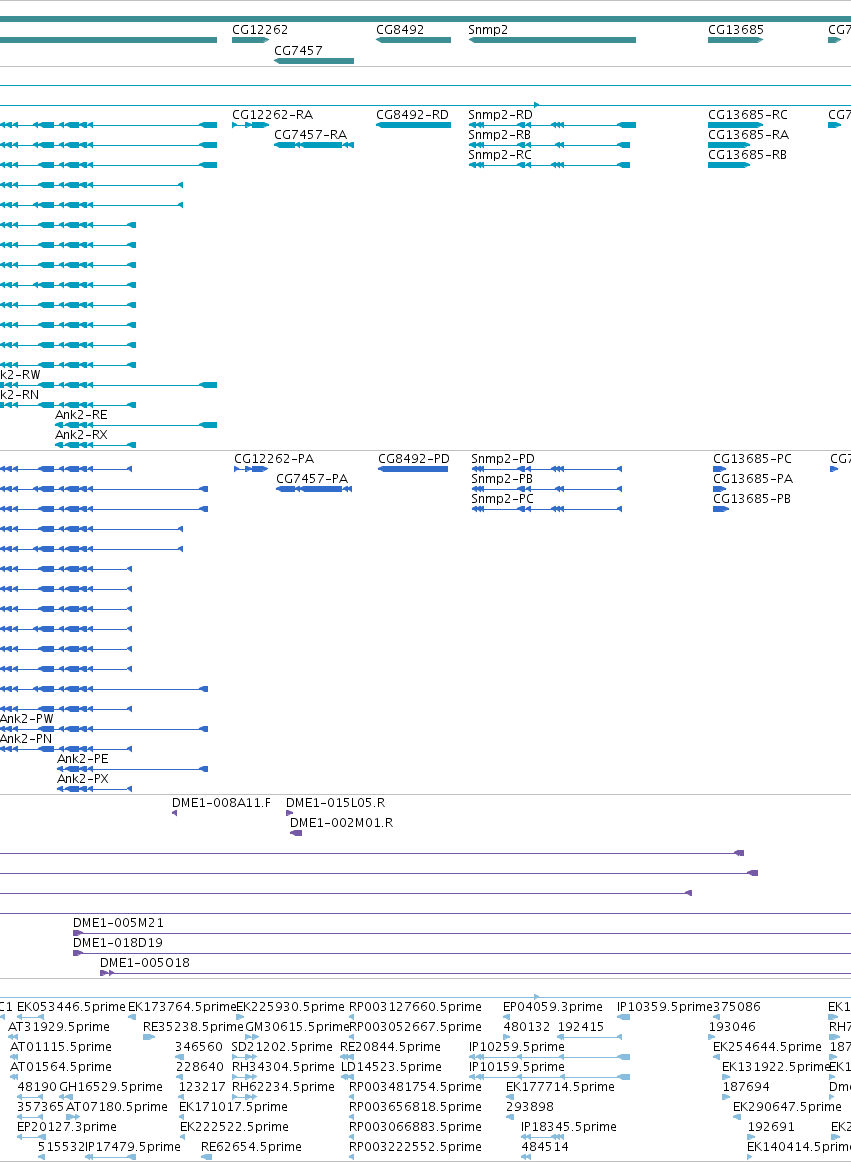This screenshot has height=1162, width=851.
Task: Click protein label CG13685-PB
Action: click(x=752, y=499)
